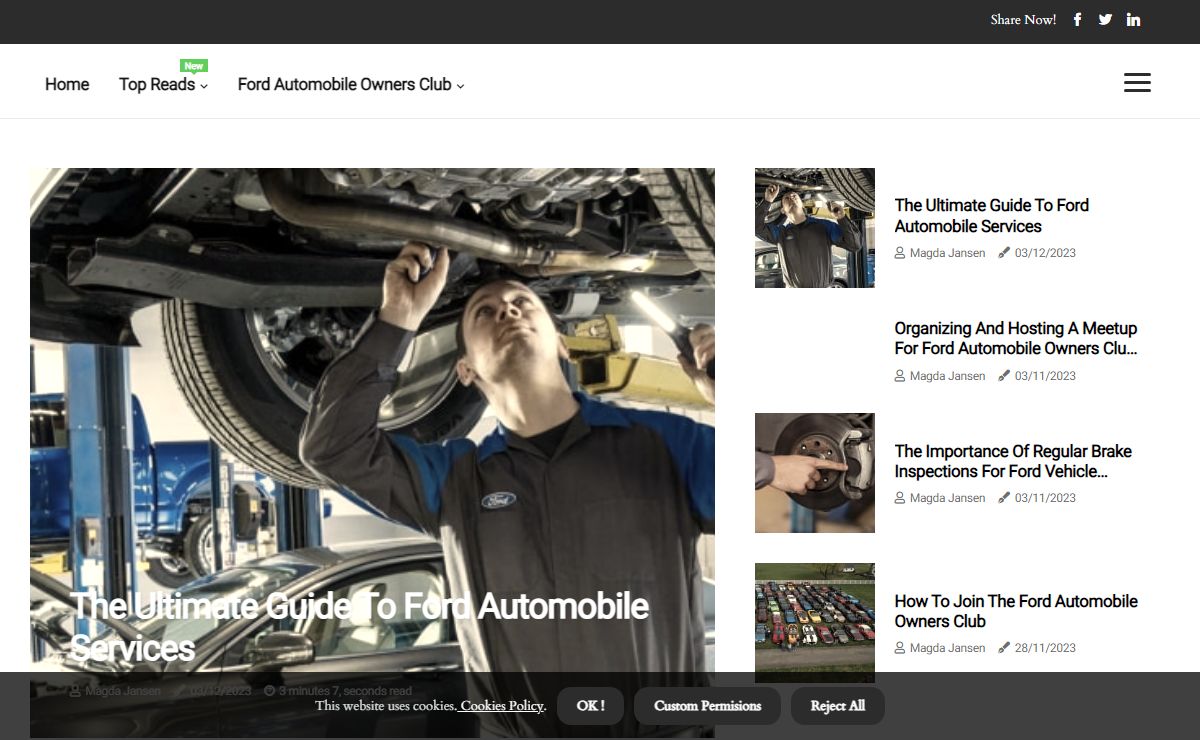
Task: Open the Cookies Policy link
Action: click(502, 706)
